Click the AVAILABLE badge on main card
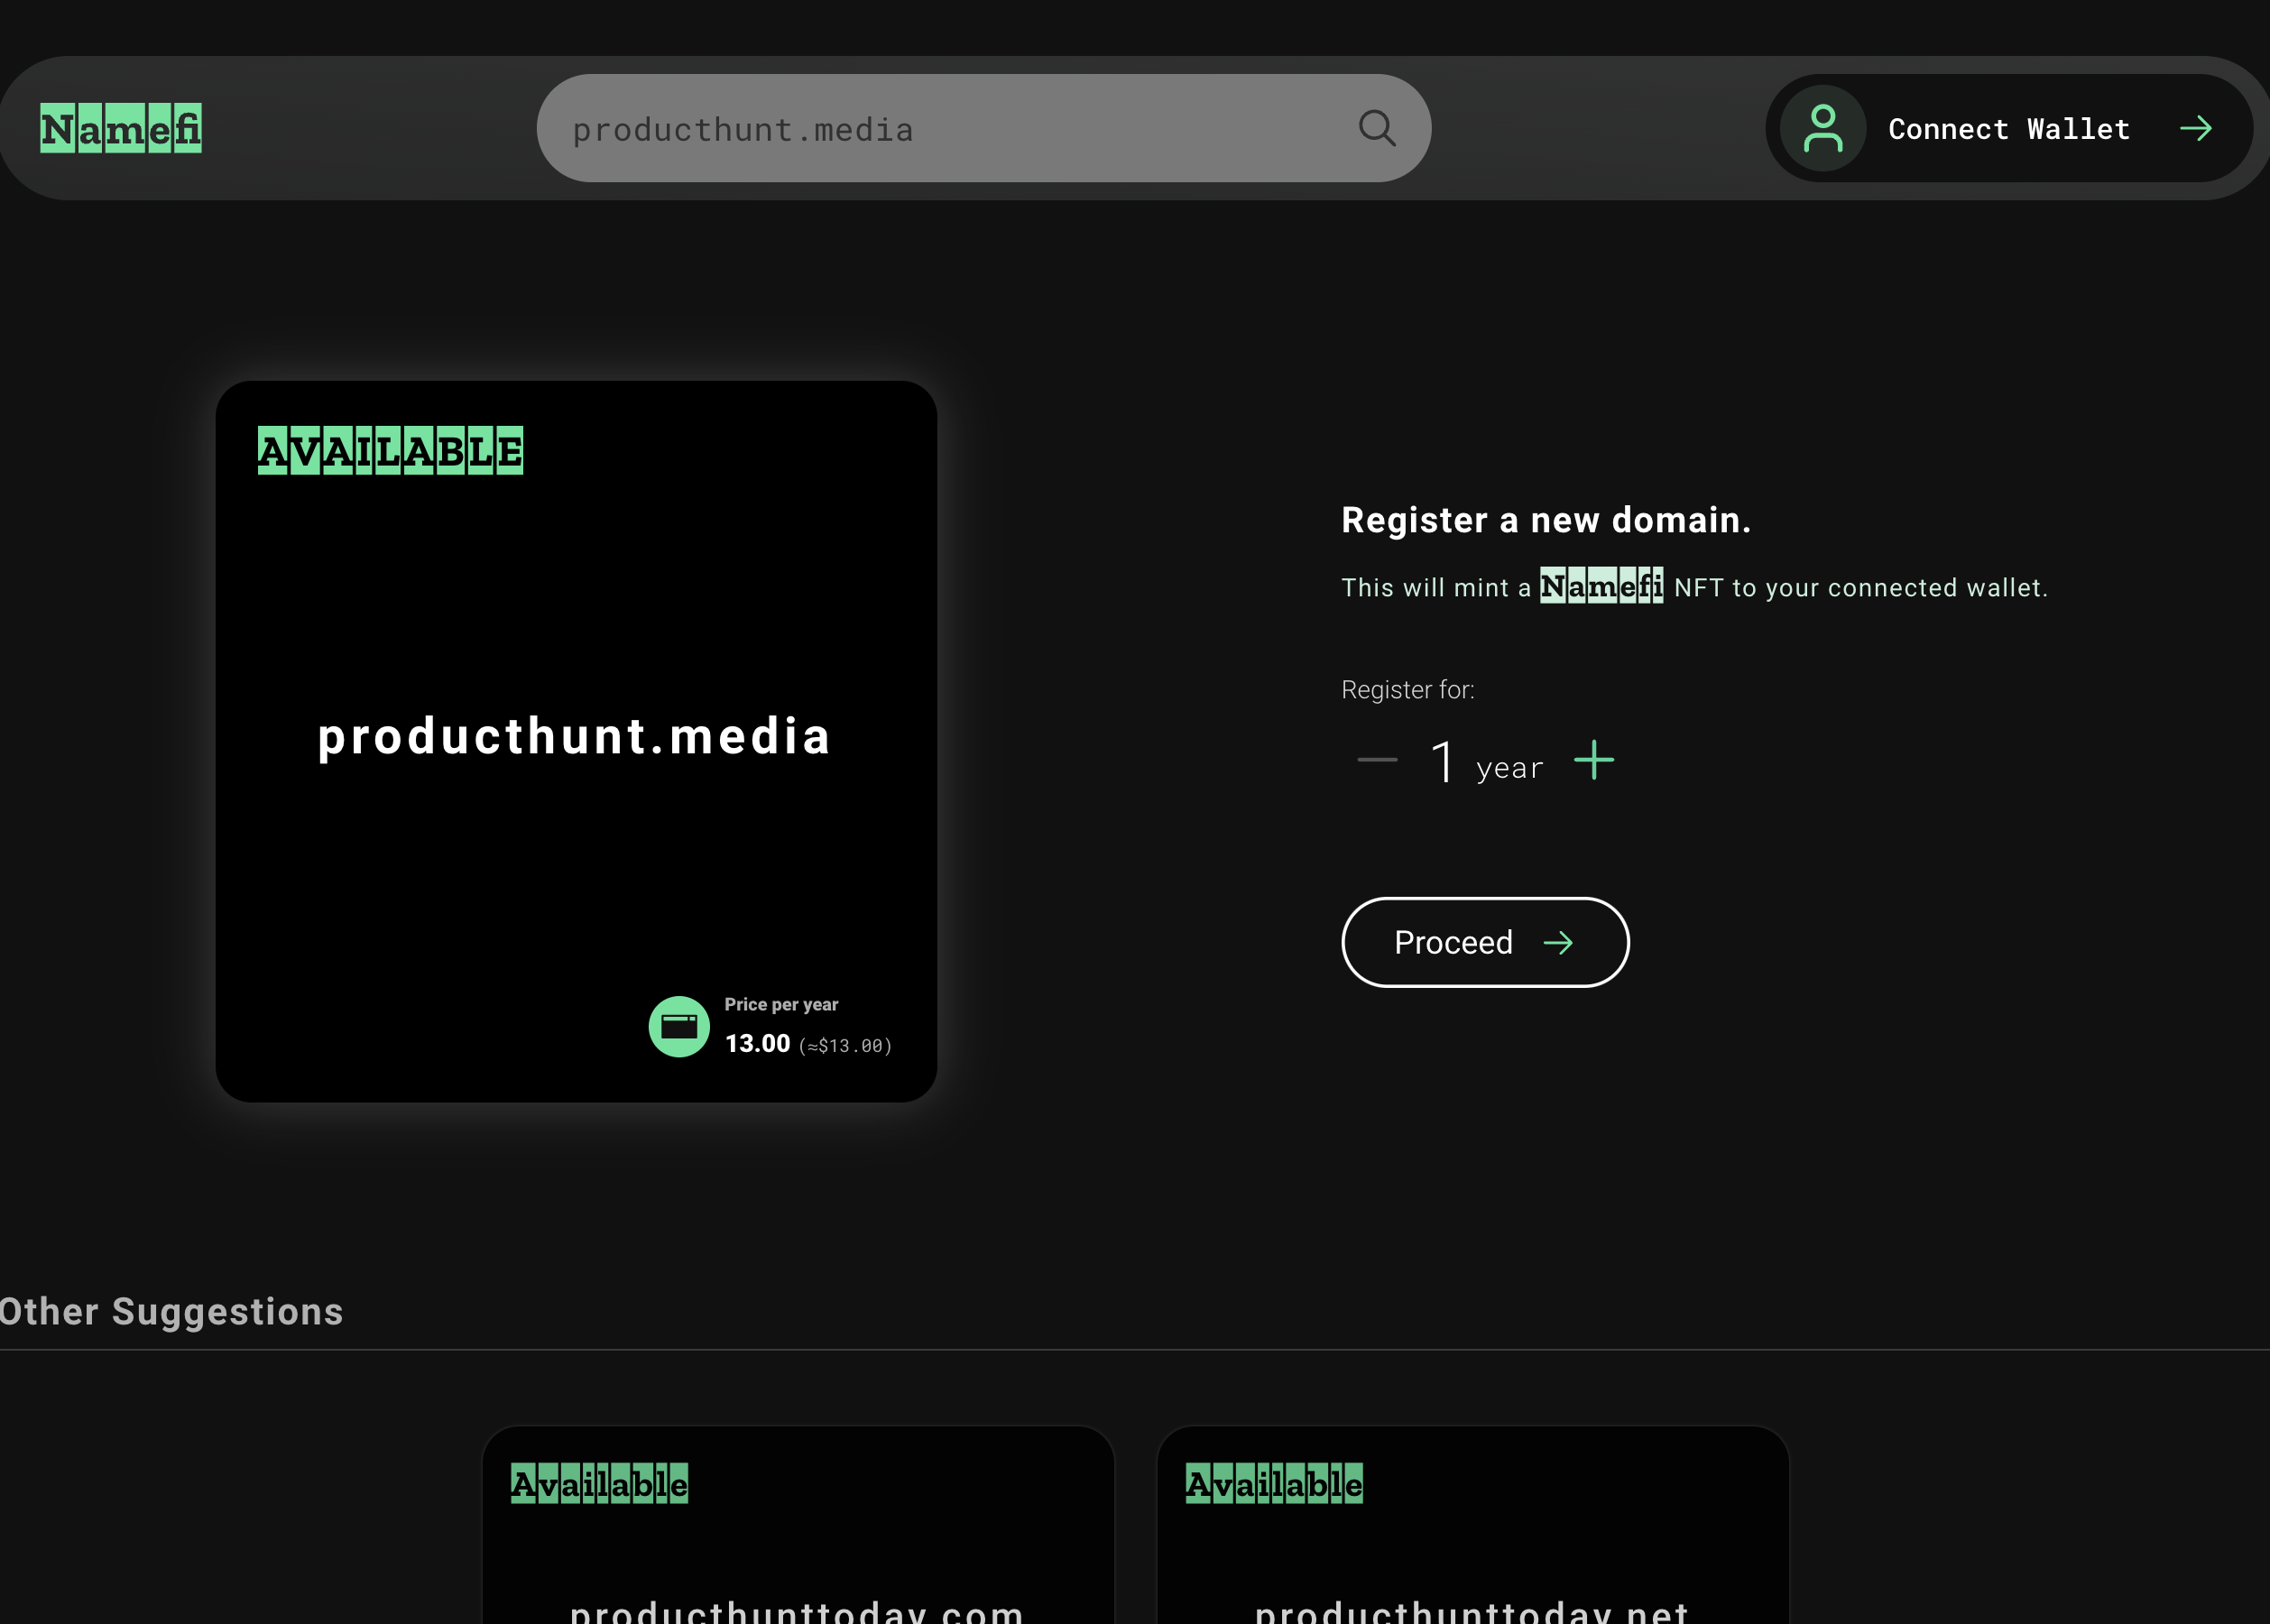This screenshot has height=1624, width=2270. [x=390, y=450]
